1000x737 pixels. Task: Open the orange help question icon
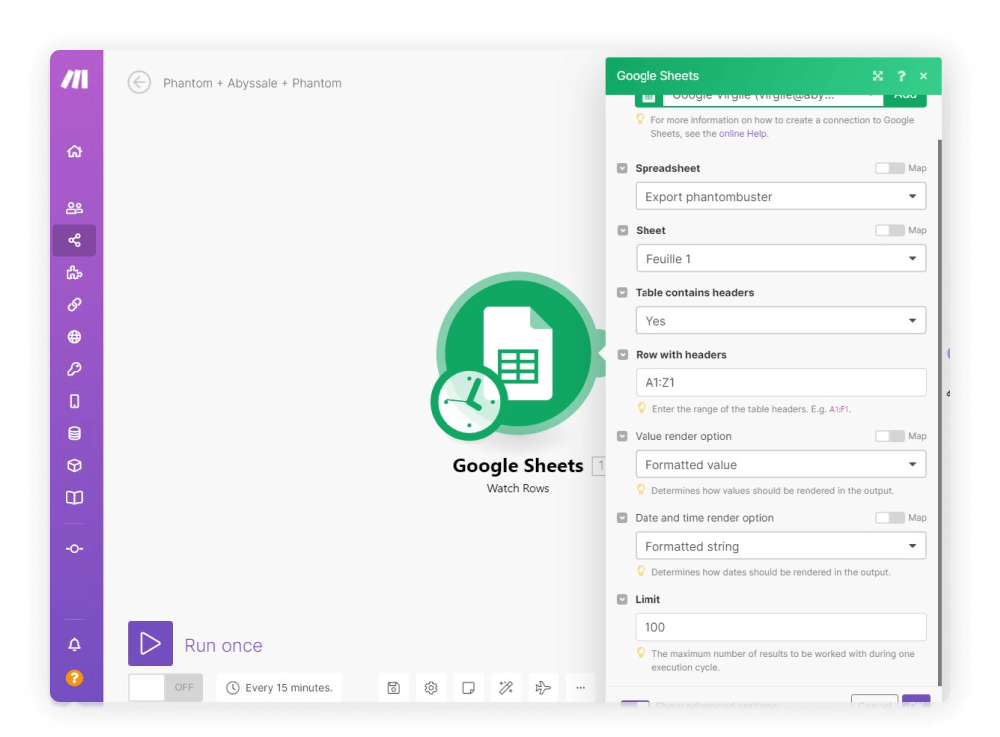point(75,678)
